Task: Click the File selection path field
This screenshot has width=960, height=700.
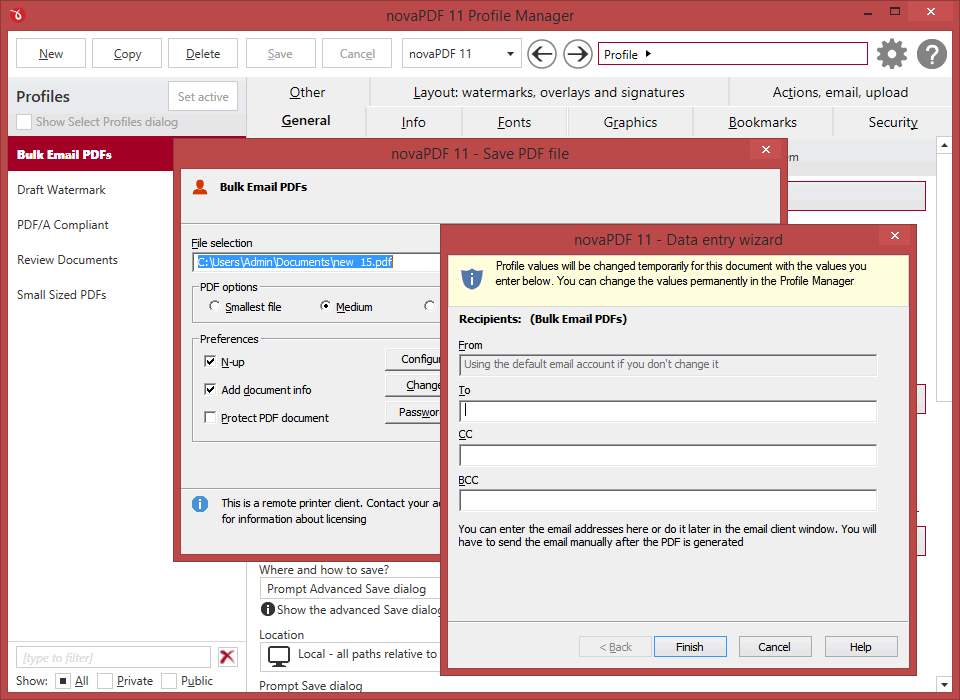Action: 317,262
